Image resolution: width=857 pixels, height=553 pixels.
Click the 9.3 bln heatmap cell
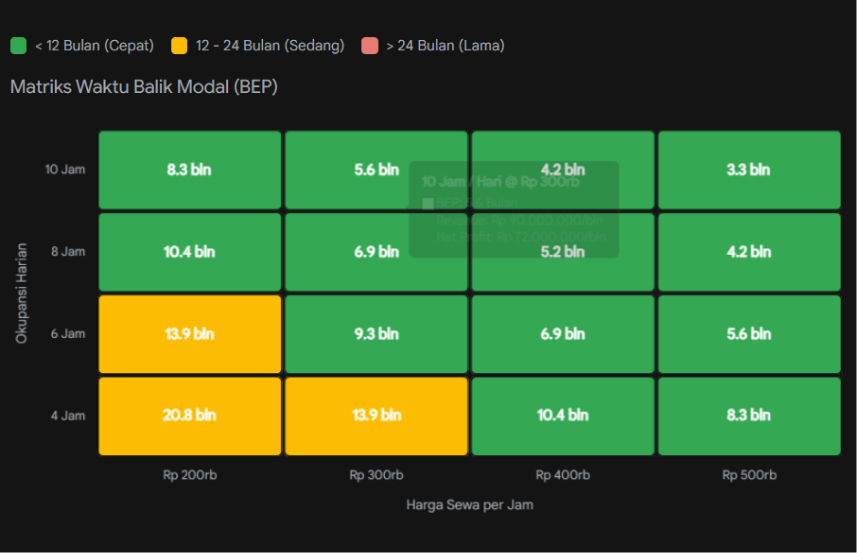pos(376,334)
